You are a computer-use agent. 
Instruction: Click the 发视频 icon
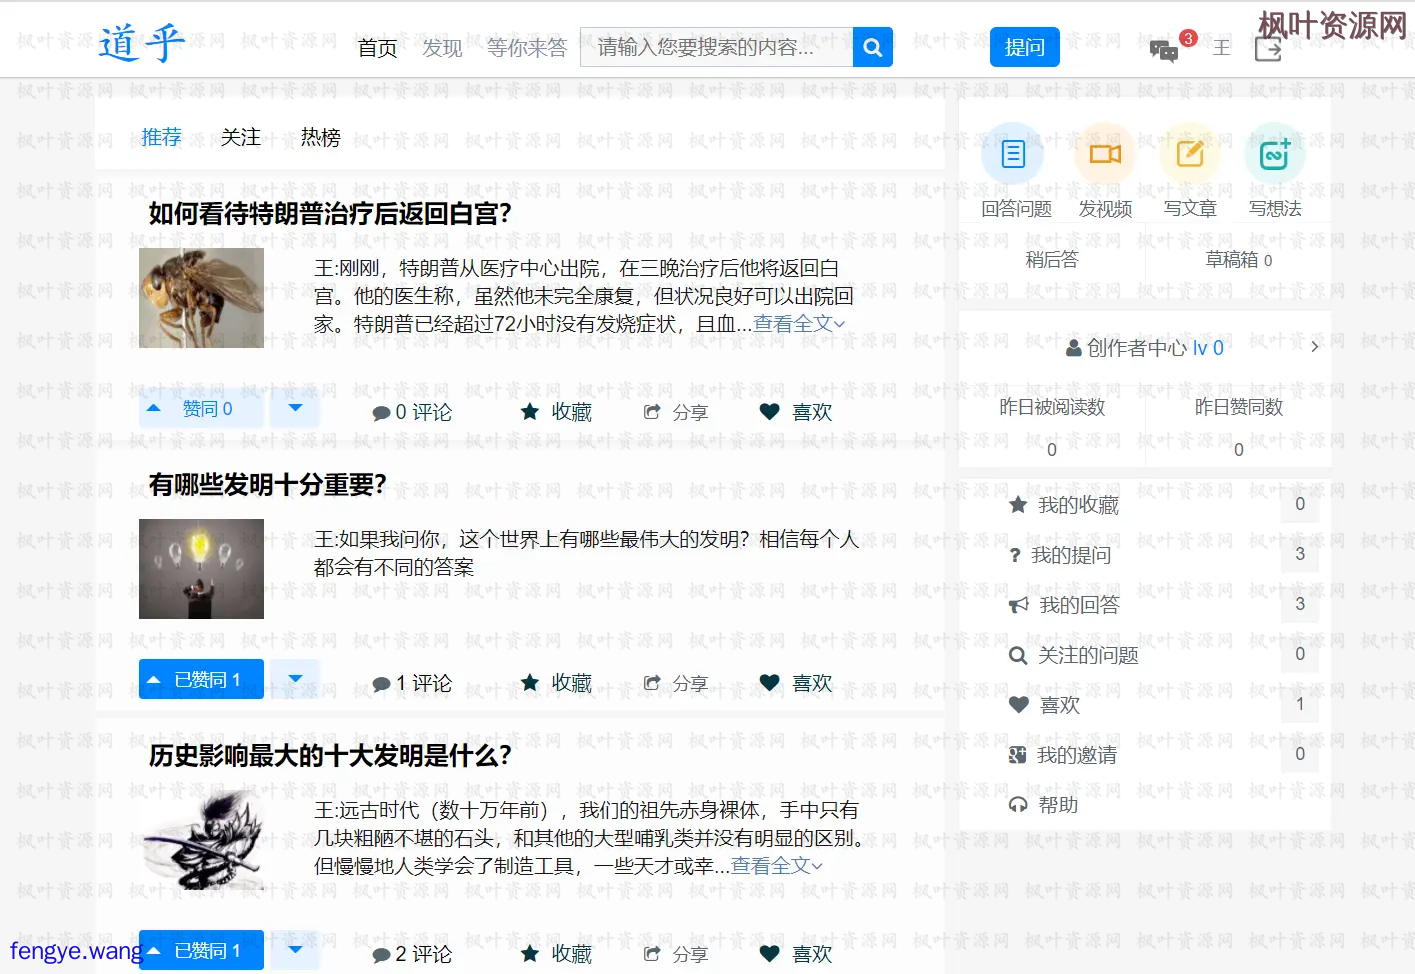tap(1103, 153)
